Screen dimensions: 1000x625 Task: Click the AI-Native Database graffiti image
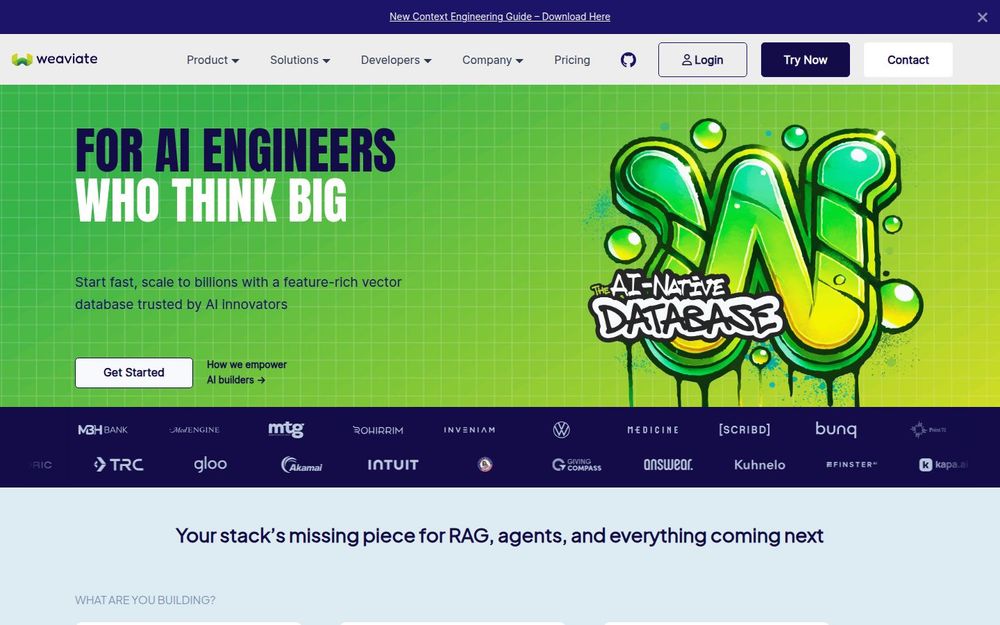(x=755, y=261)
